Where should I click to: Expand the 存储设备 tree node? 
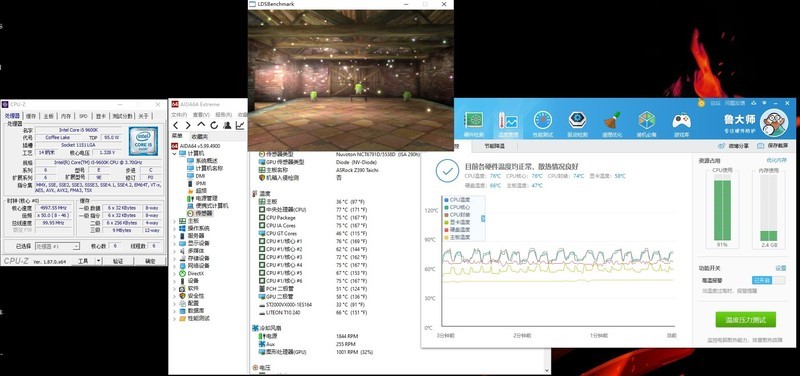click(174, 258)
